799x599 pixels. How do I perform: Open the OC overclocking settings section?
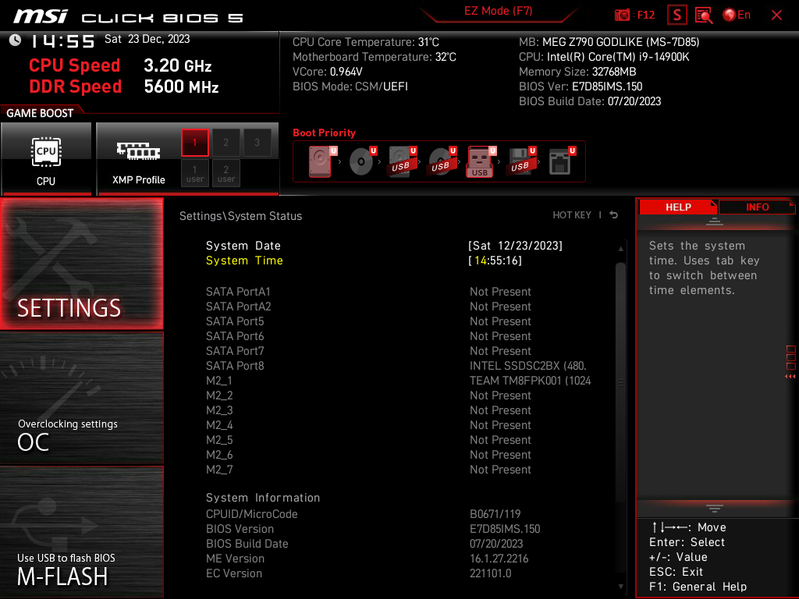point(82,398)
